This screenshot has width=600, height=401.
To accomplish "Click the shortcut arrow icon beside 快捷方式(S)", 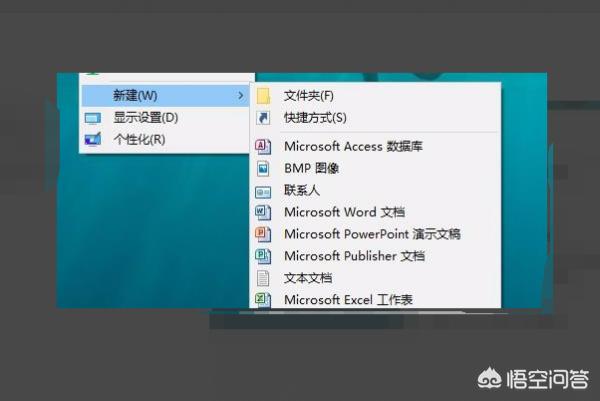I will (263, 118).
